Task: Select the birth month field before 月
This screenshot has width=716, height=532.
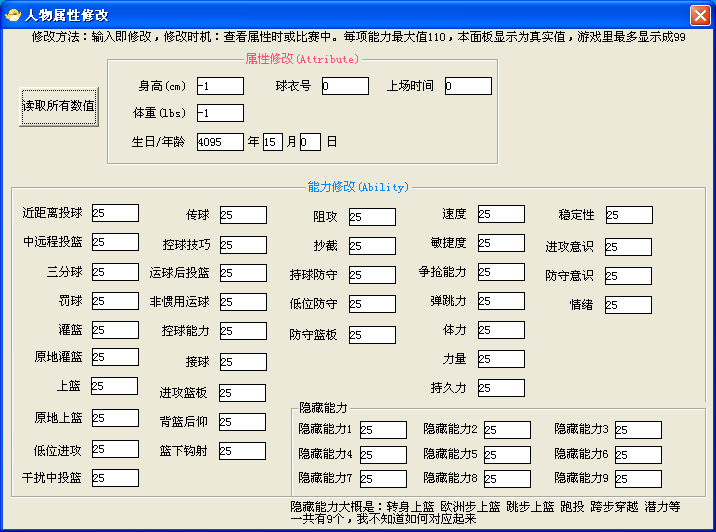Action: click(x=273, y=142)
